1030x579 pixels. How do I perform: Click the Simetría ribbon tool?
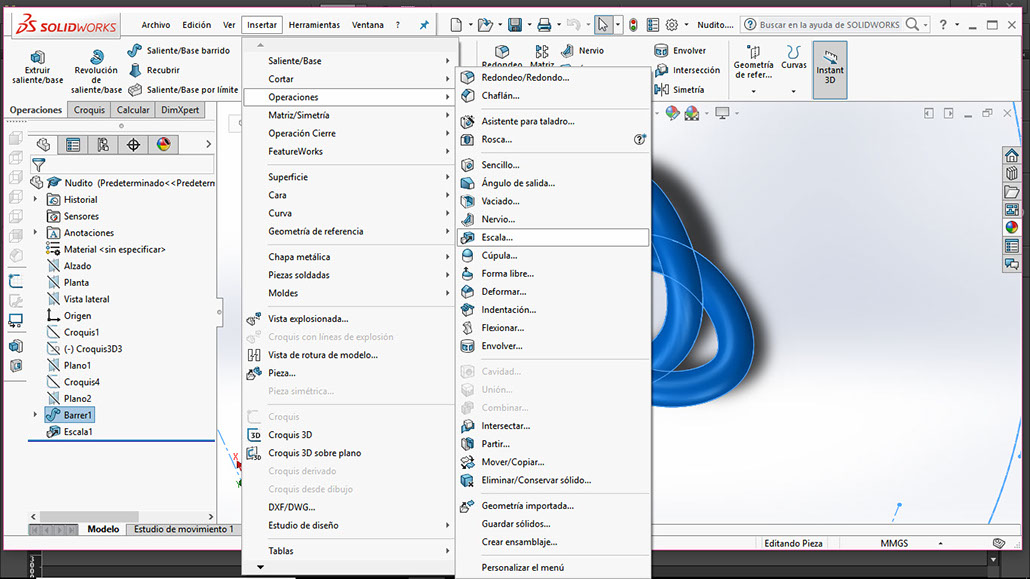point(679,89)
